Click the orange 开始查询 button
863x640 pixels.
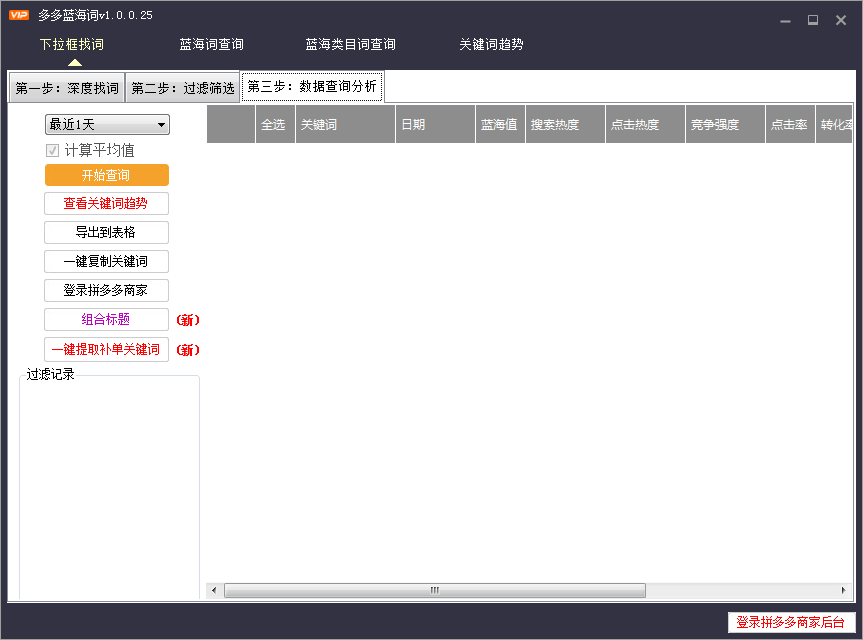[x=107, y=175]
